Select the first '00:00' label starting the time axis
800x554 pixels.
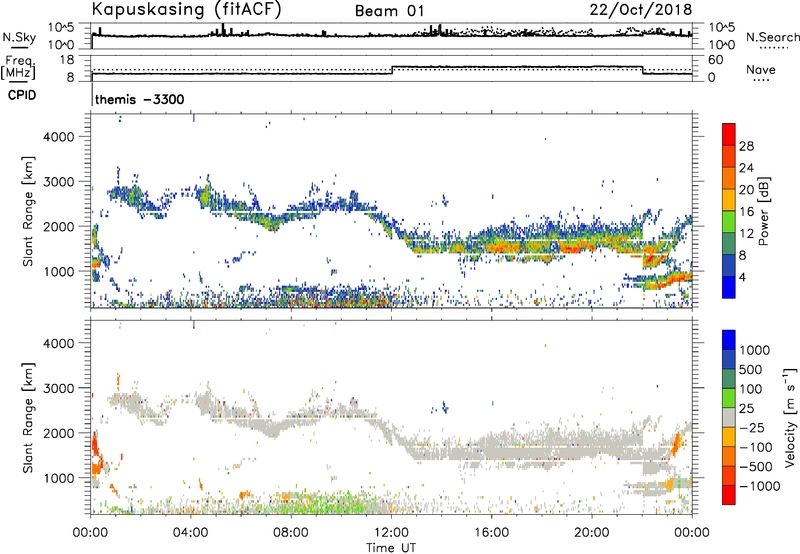(x=91, y=533)
